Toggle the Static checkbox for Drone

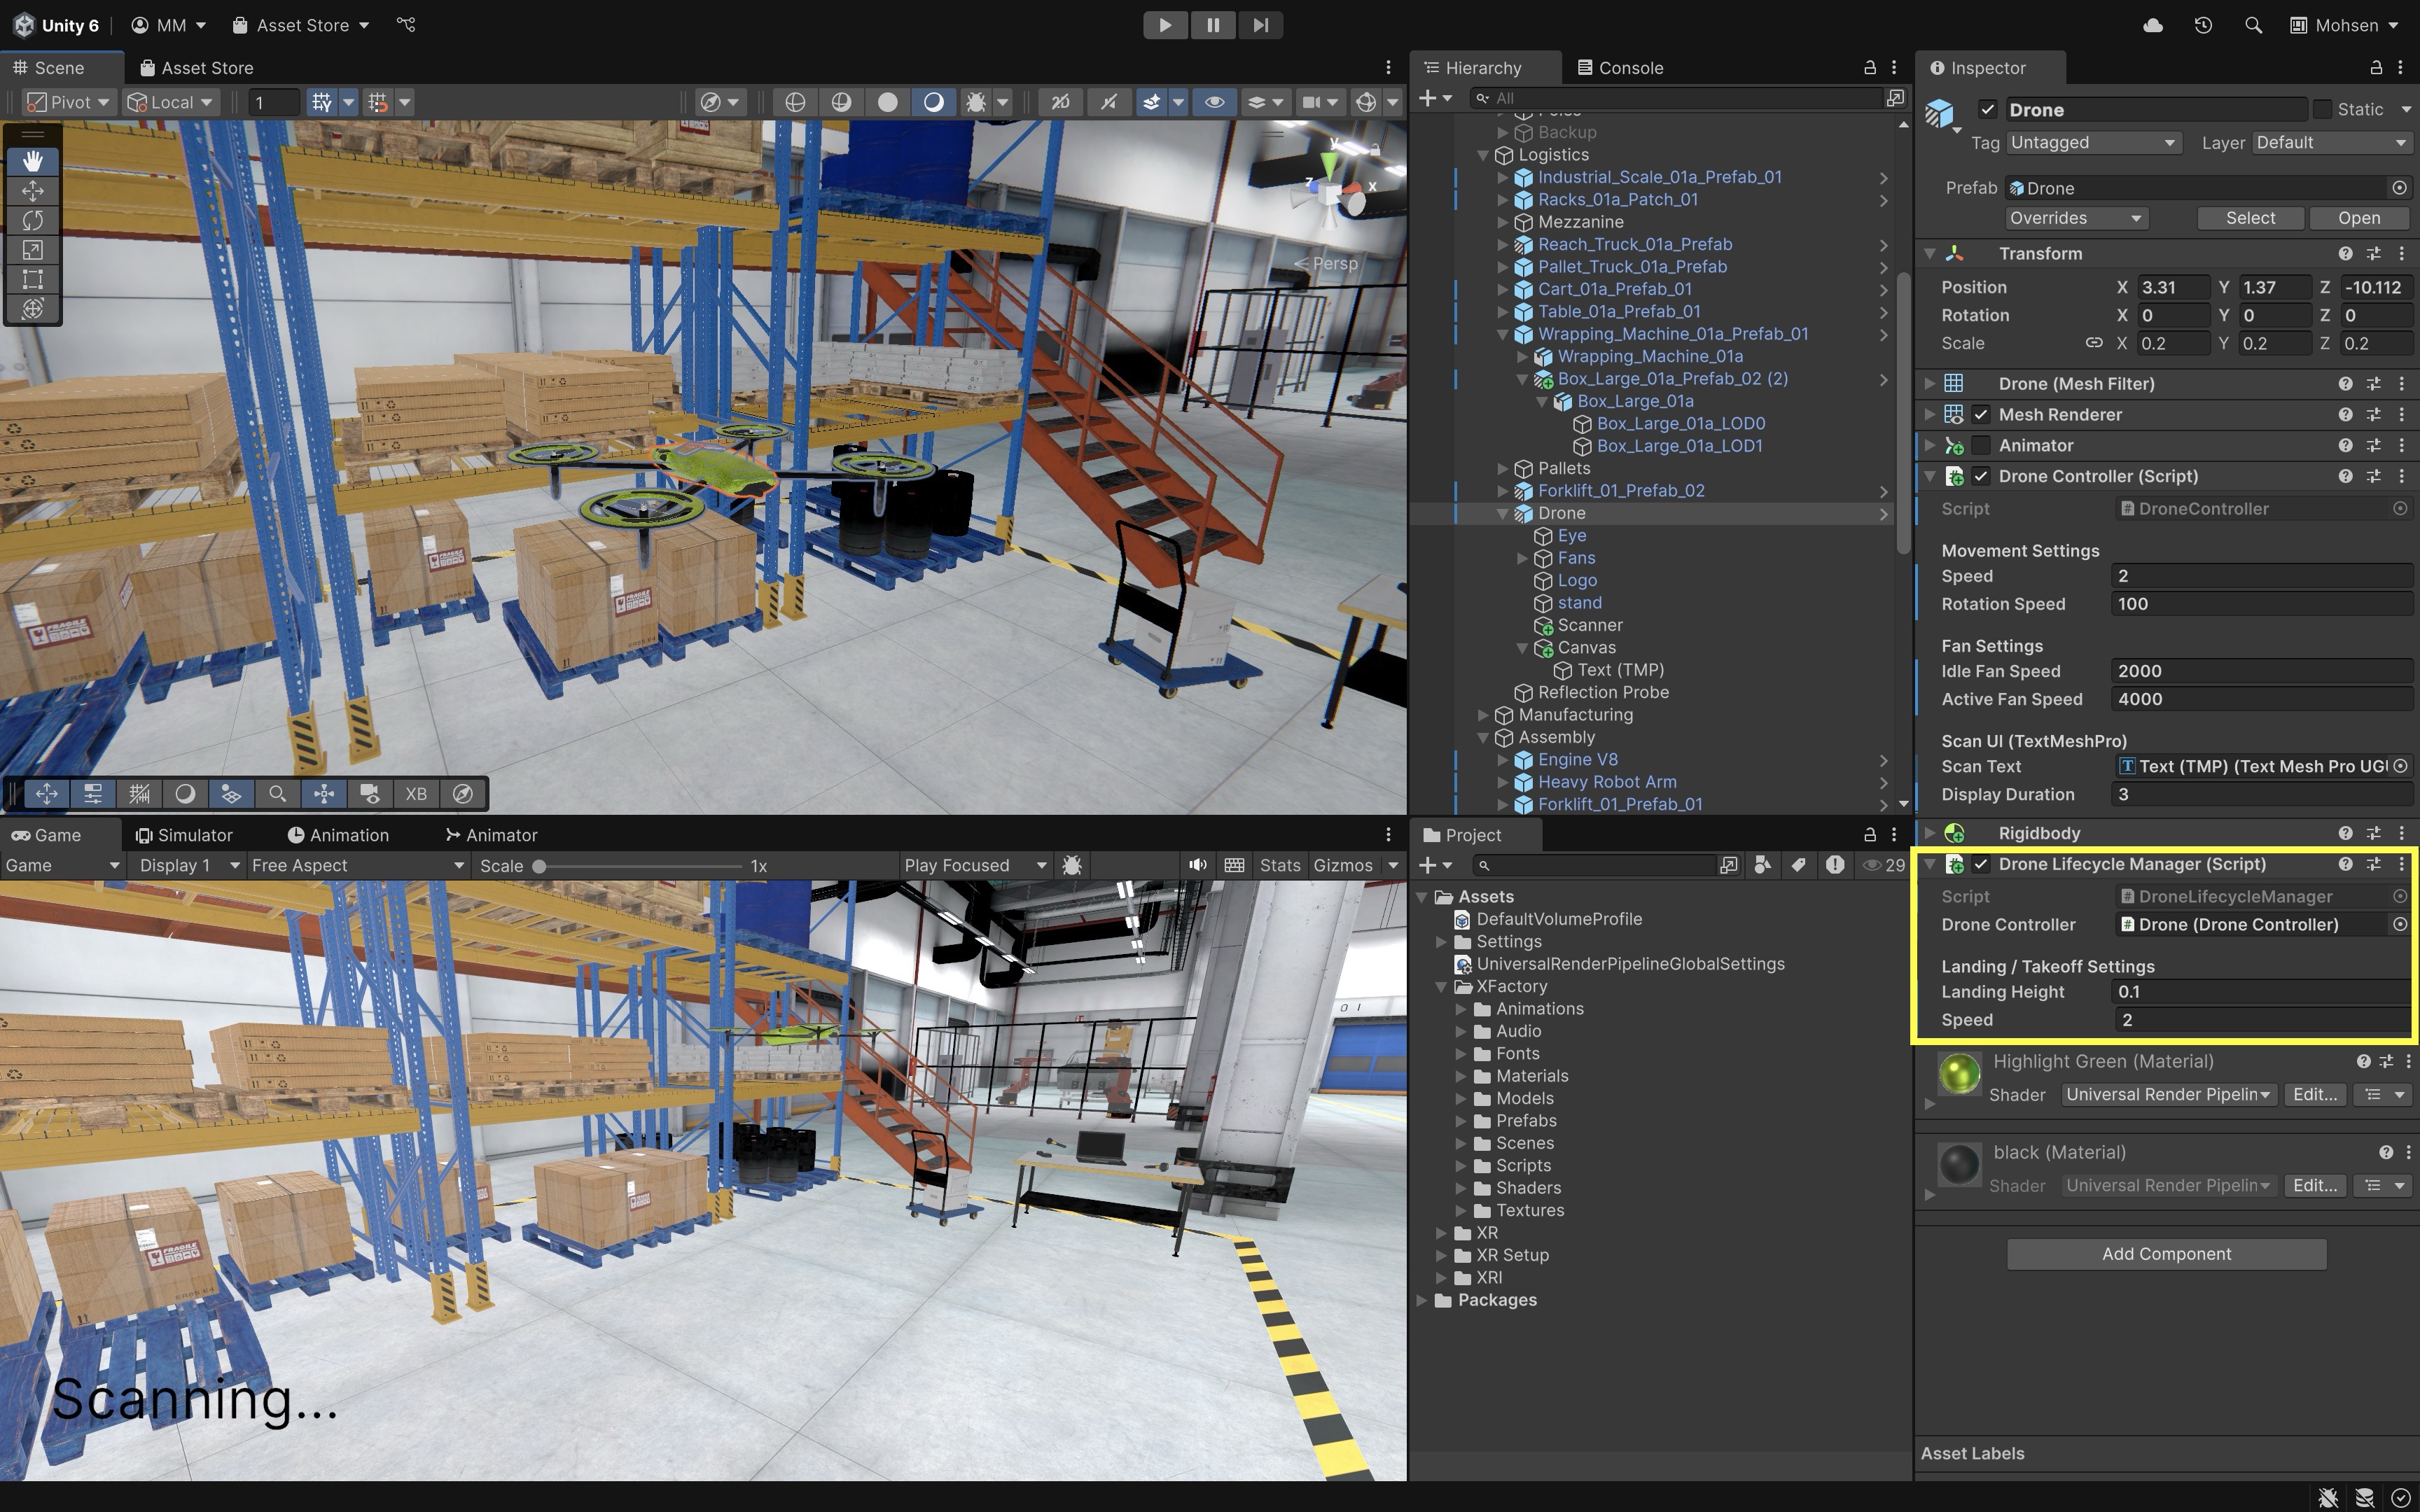coord(2323,109)
